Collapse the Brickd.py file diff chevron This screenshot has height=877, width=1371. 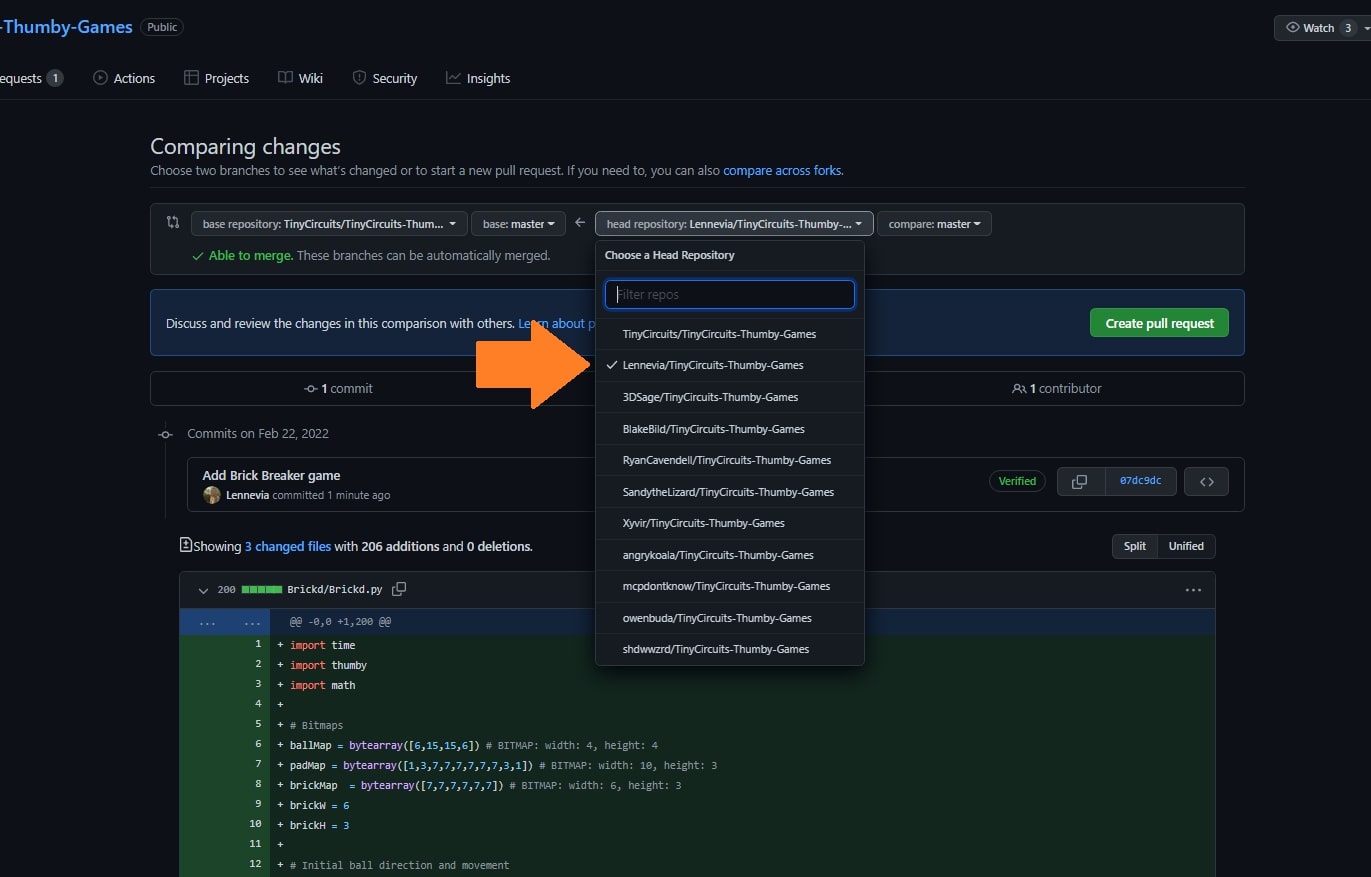tap(204, 590)
